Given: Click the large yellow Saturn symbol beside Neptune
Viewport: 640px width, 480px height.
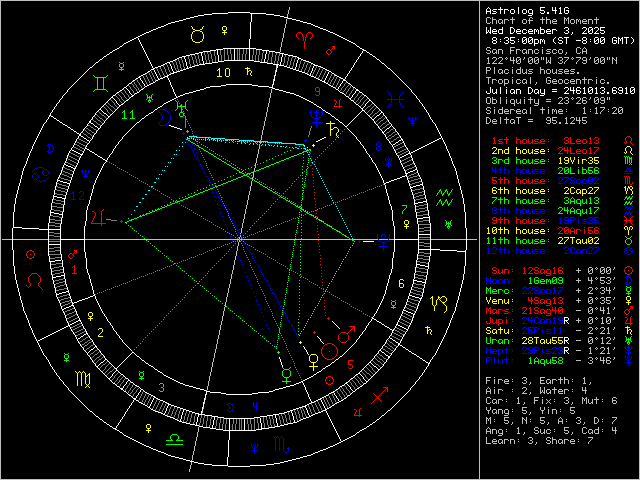Looking at the screenshot, I should click(333, 130).
